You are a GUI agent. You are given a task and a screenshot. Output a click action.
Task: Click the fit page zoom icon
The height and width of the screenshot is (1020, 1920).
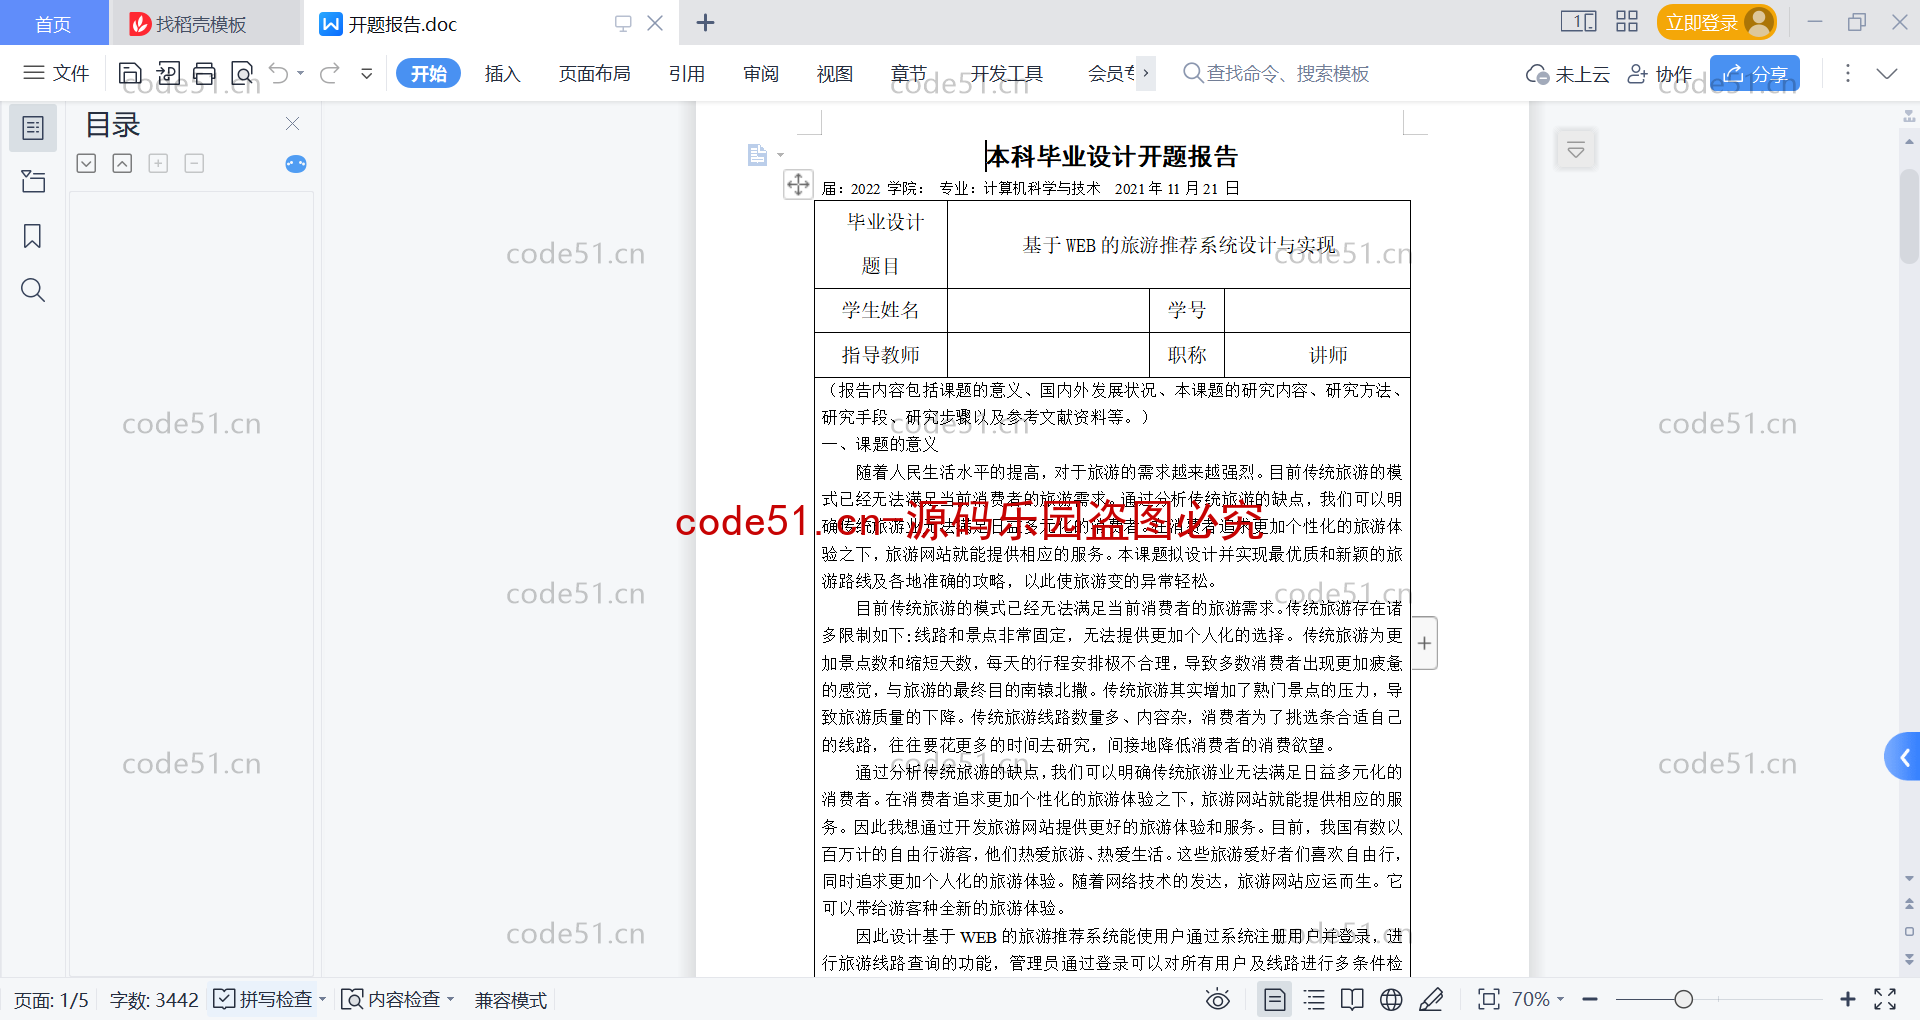[1488, 999]
